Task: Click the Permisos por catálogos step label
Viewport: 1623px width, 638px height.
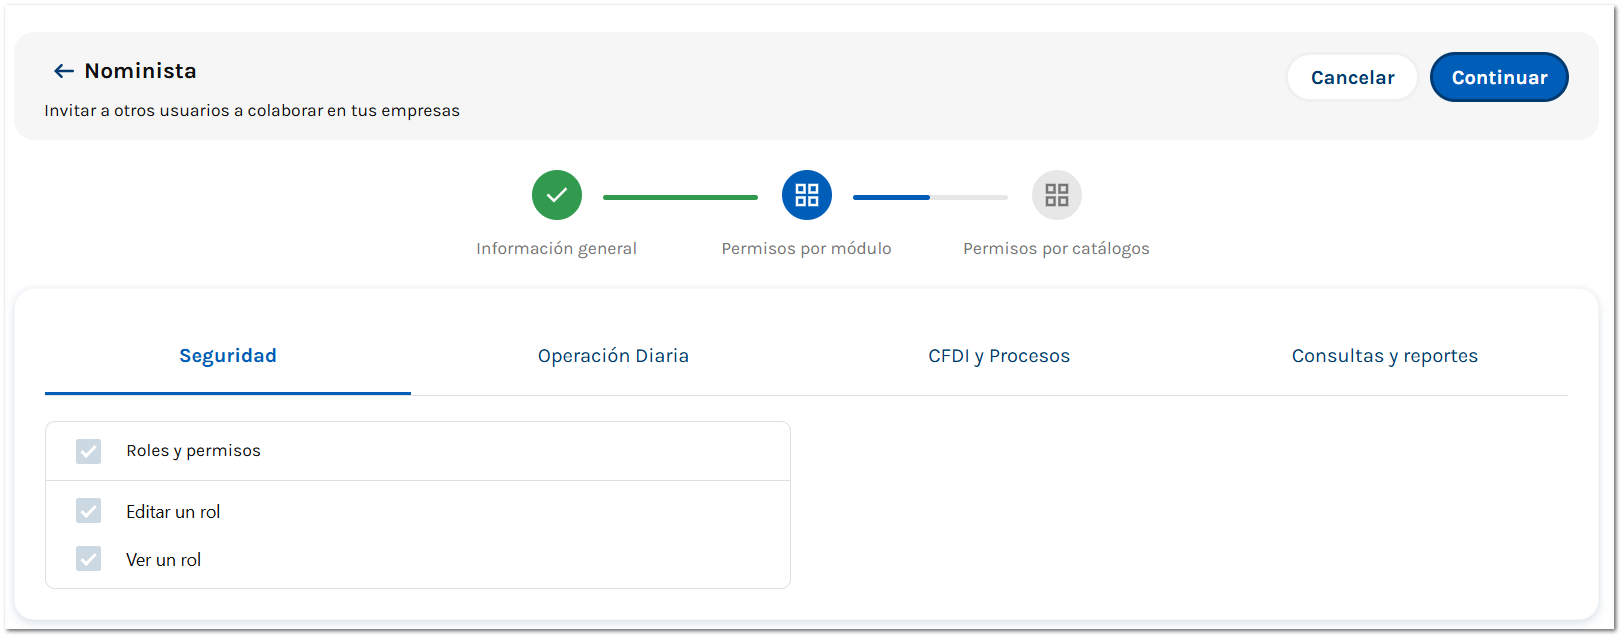Action: (x=1056, y=249)
